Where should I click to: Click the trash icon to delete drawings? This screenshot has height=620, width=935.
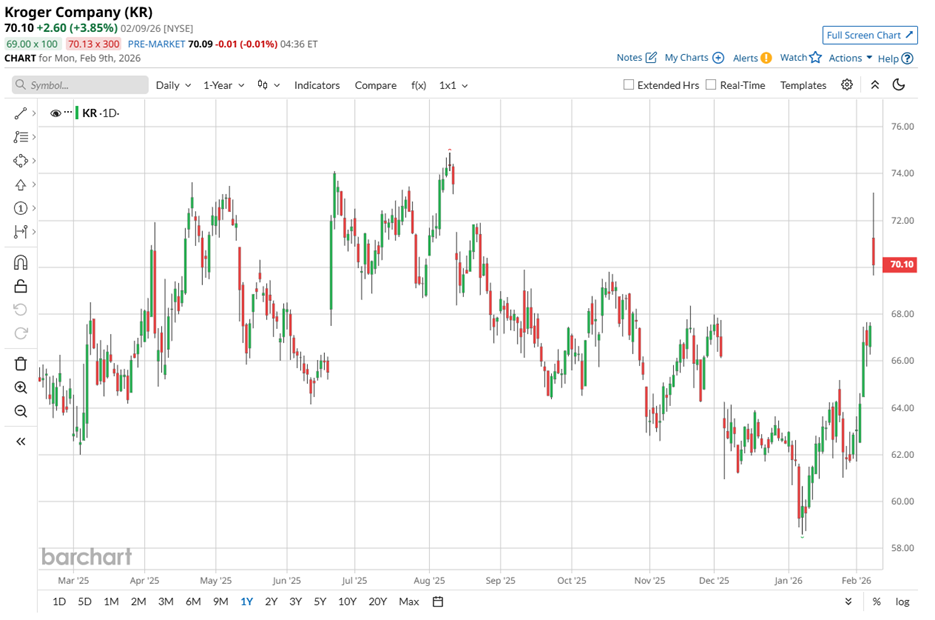pyautogui.click(x=20, y=364)
